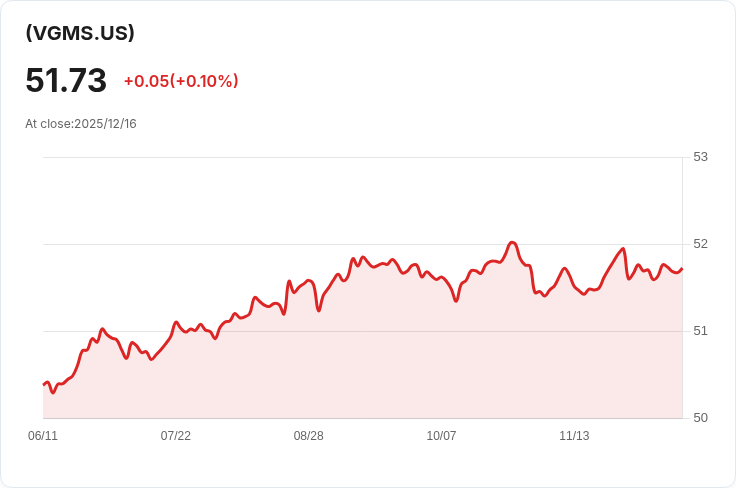Click the 51.73 current price
The image size is (736, 488).
point(66,80)
